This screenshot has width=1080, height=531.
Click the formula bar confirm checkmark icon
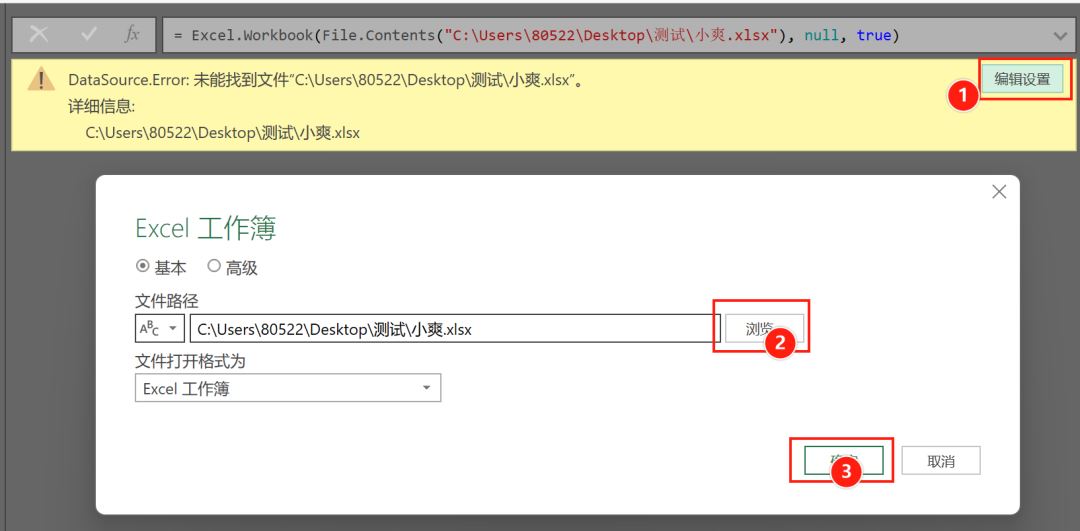pos(87,35)
